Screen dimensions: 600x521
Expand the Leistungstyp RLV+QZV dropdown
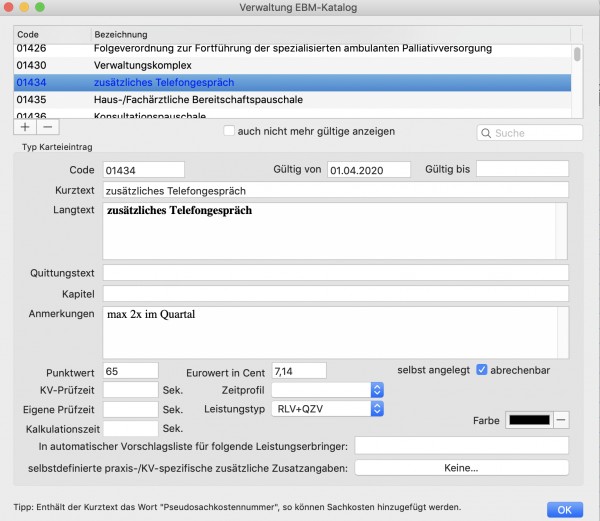tap(328, 409)
